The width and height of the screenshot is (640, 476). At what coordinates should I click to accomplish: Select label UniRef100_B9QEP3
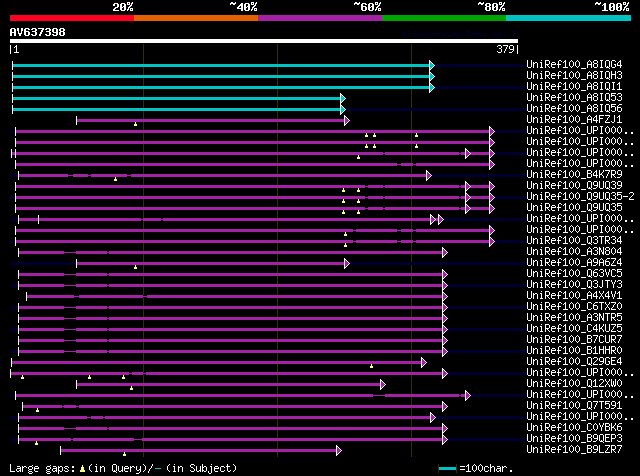(x=574, y=439)
